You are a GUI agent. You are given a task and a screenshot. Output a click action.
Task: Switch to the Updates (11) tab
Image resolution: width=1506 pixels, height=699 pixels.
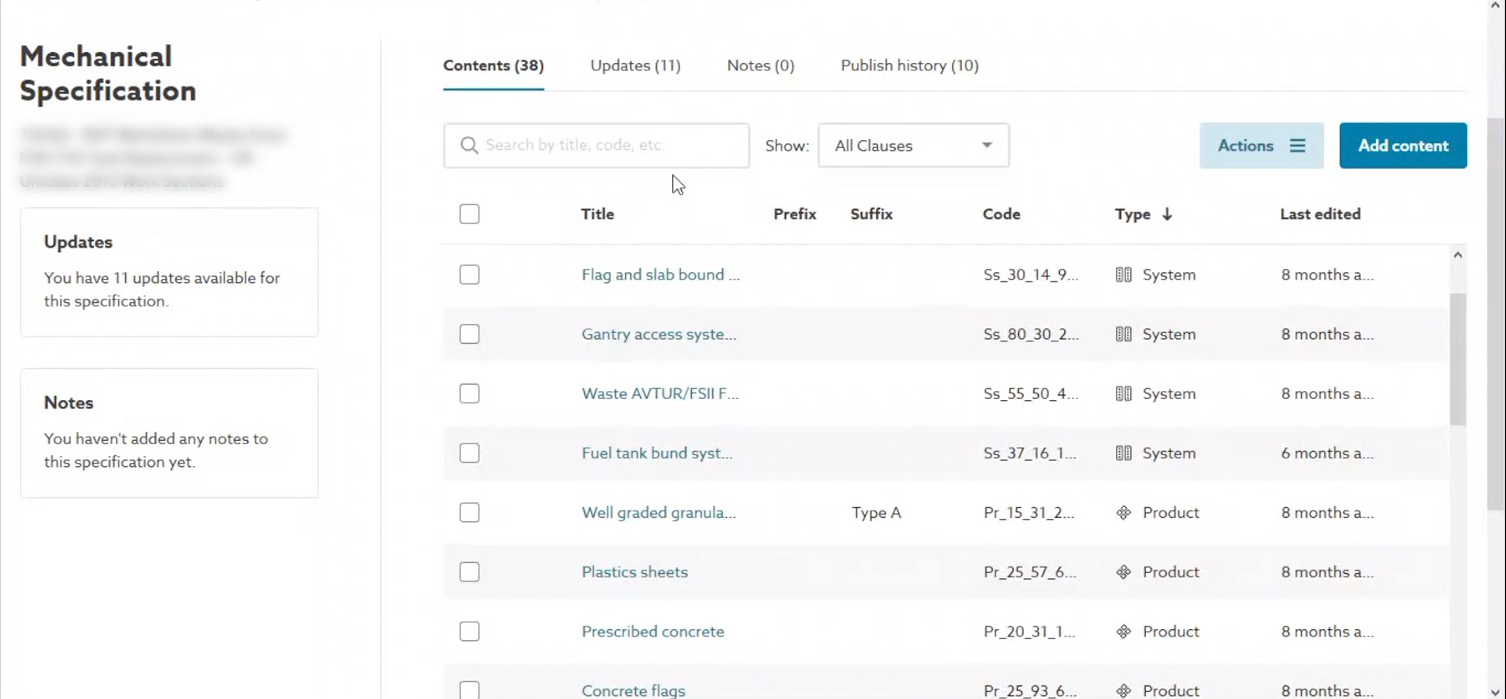pyautogui.click(x=635, y=66)
